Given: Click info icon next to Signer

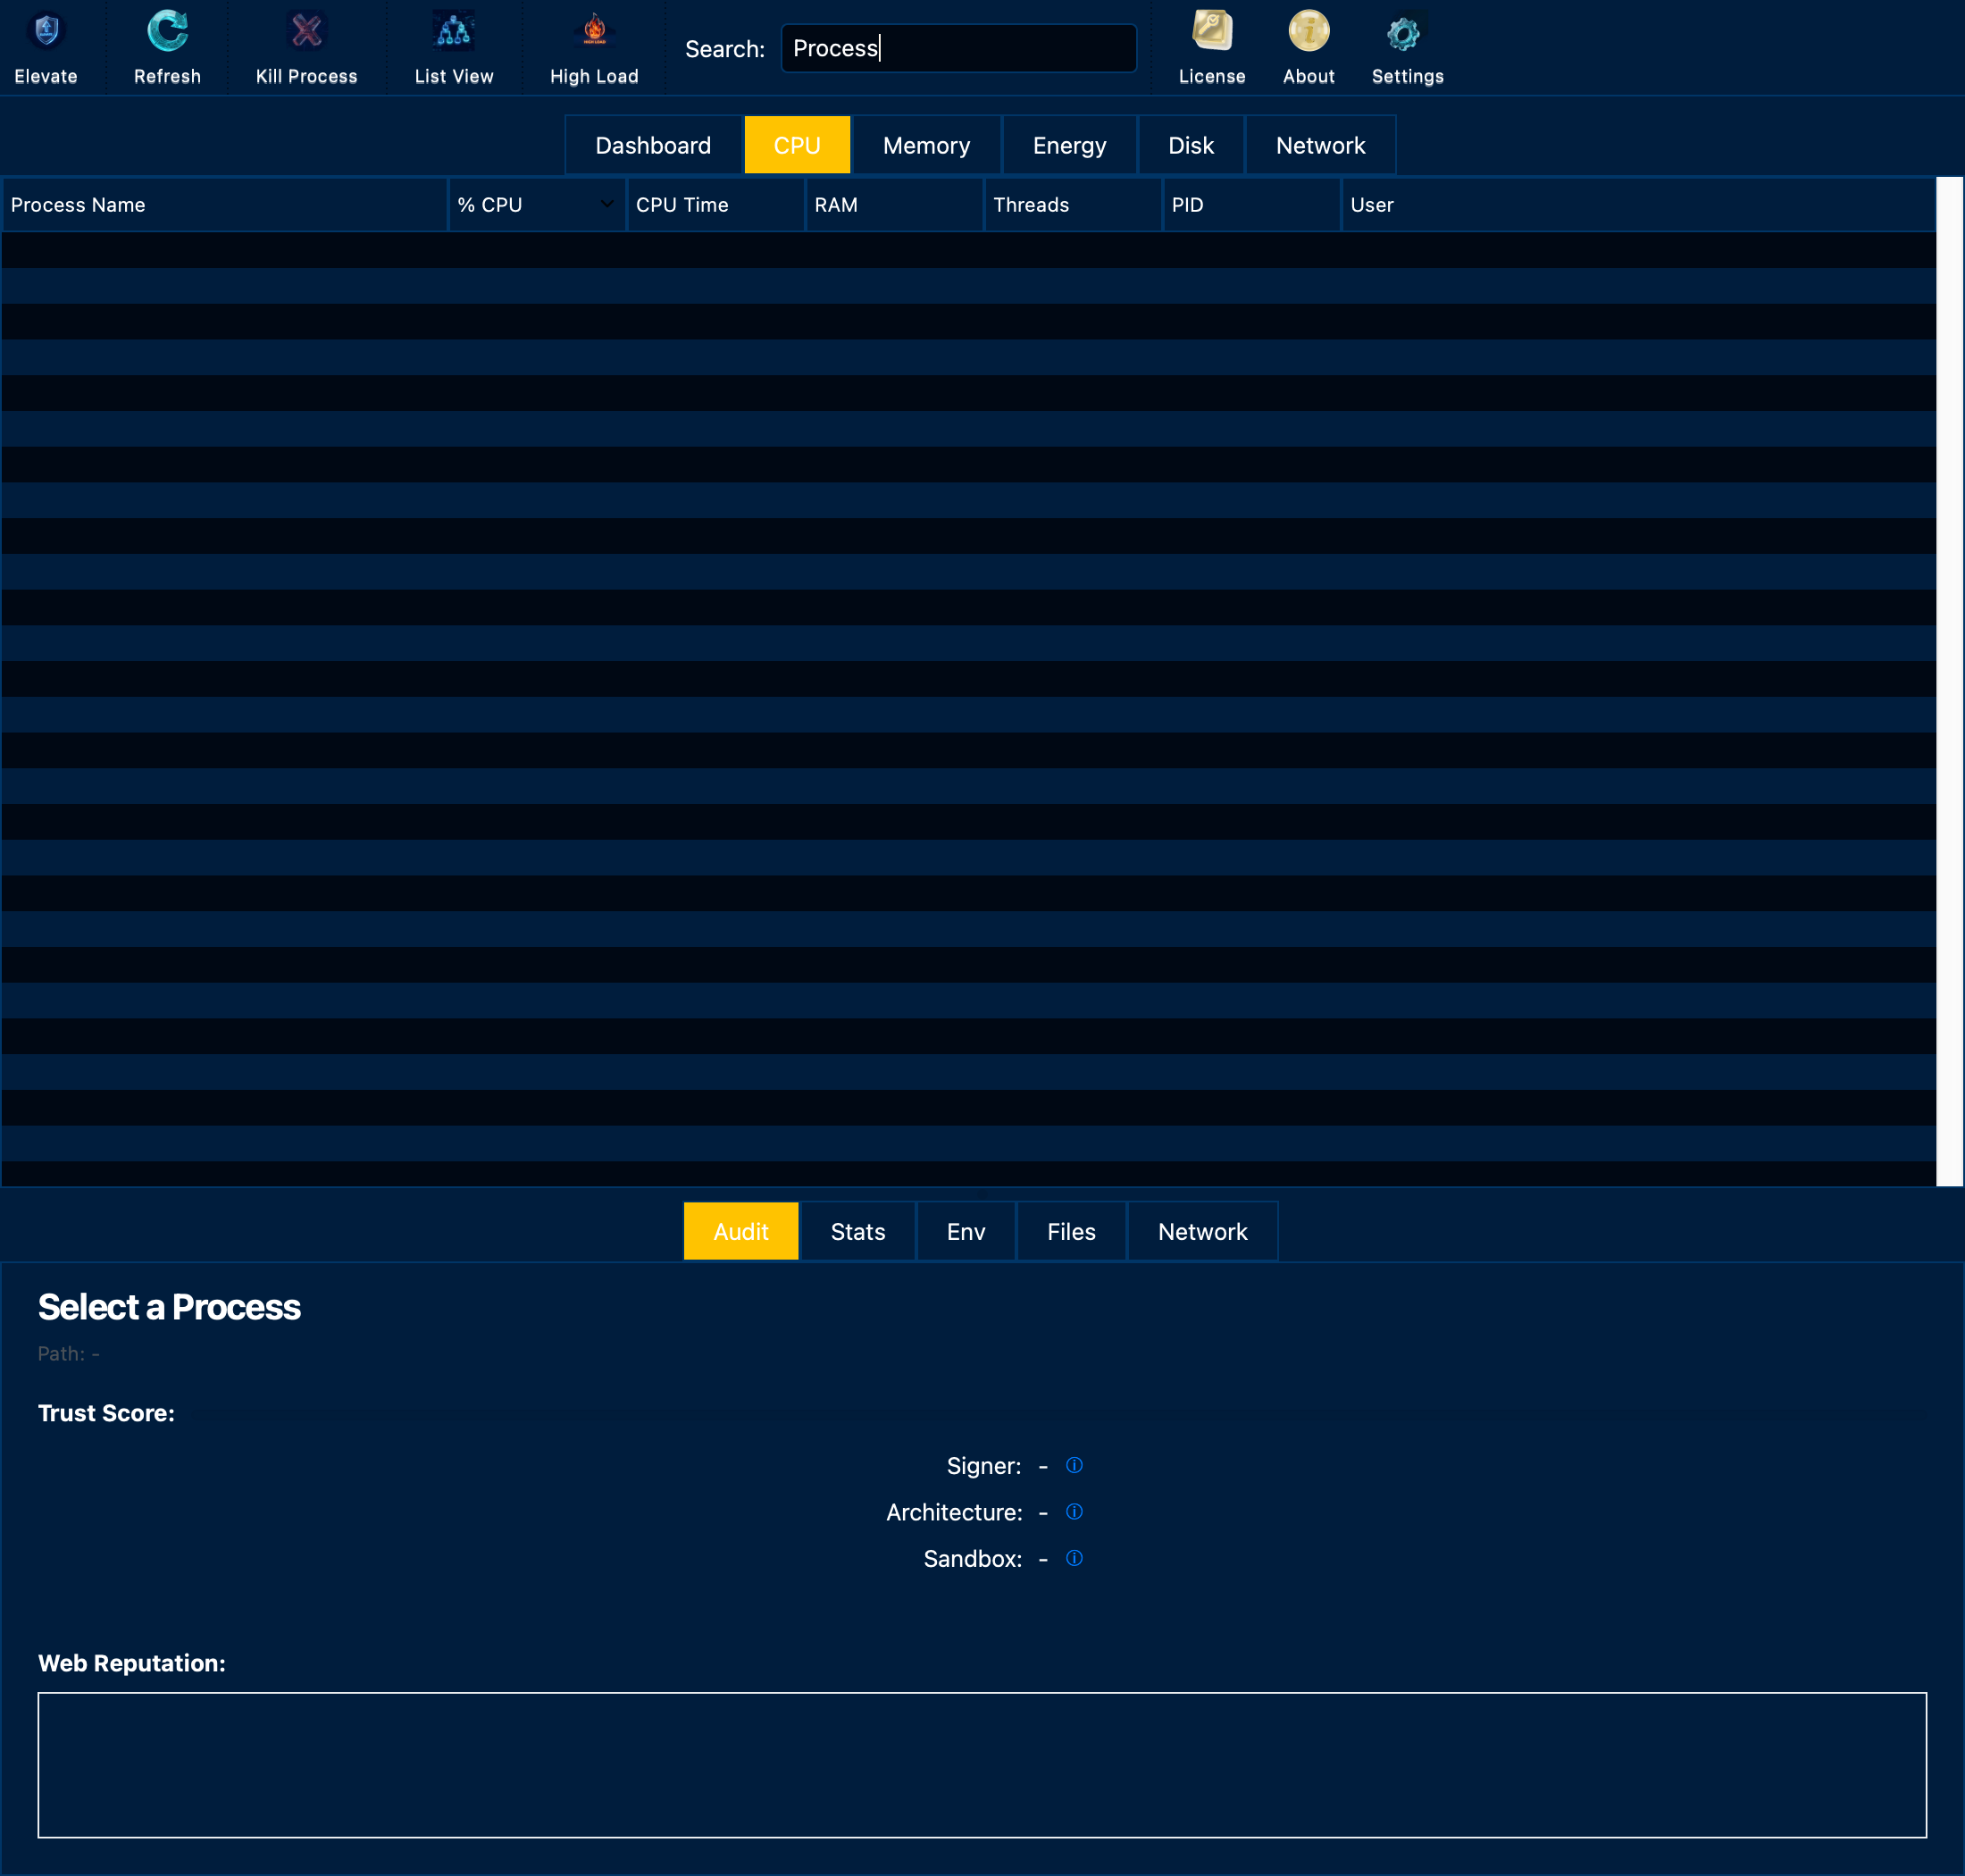Looking at the screenshot, I should (x=1074, y=1465).
